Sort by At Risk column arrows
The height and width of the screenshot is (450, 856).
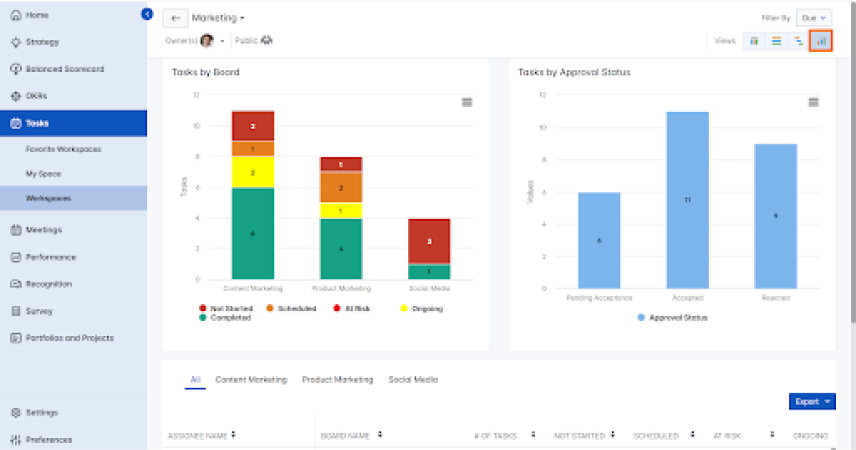pos(772,435)
